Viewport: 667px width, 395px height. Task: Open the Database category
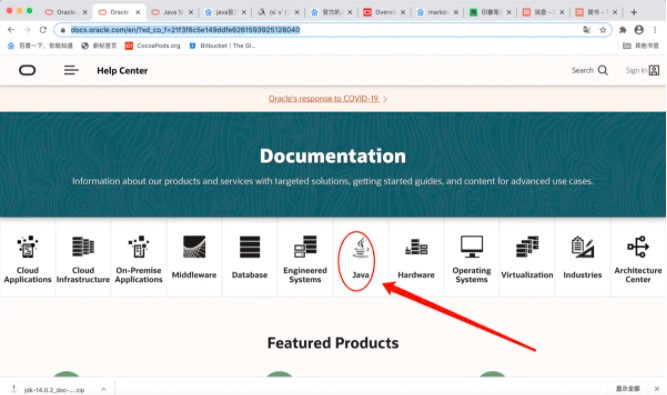(250, 257)
